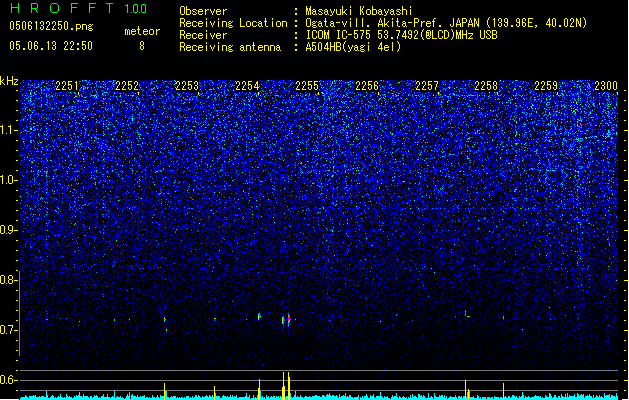Viewport: 629px width, 400px height.
Task: Click the strongest red meteor echo before 2255
Action: (288, 319)
